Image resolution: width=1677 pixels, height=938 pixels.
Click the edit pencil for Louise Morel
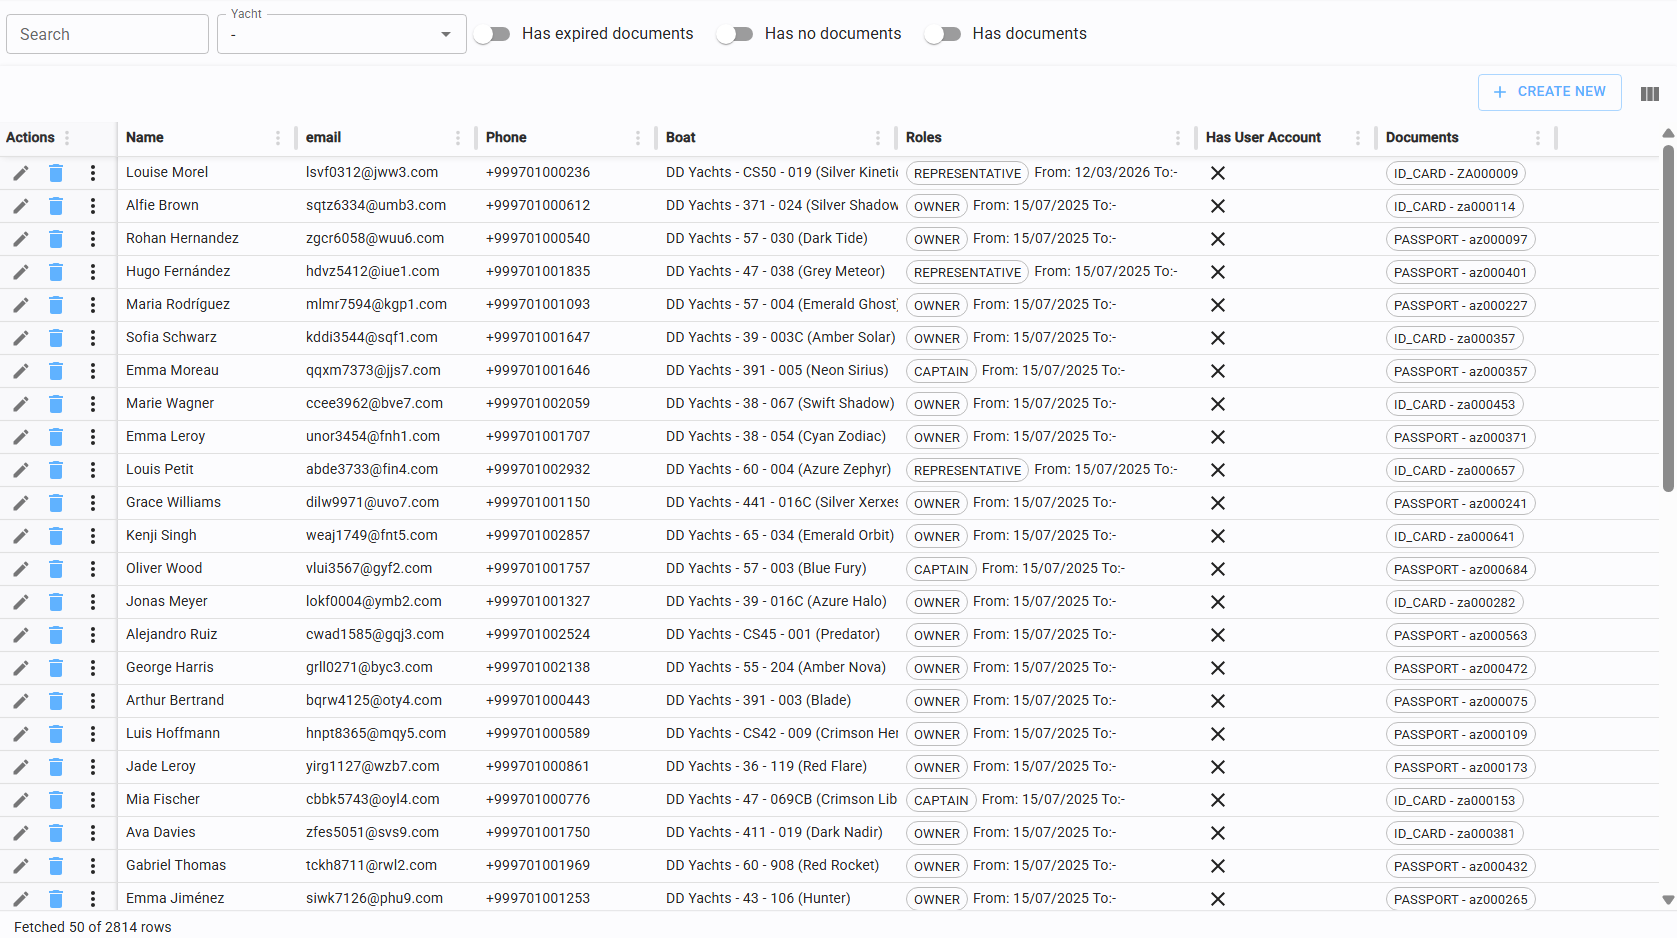click(x=21, y=173)
